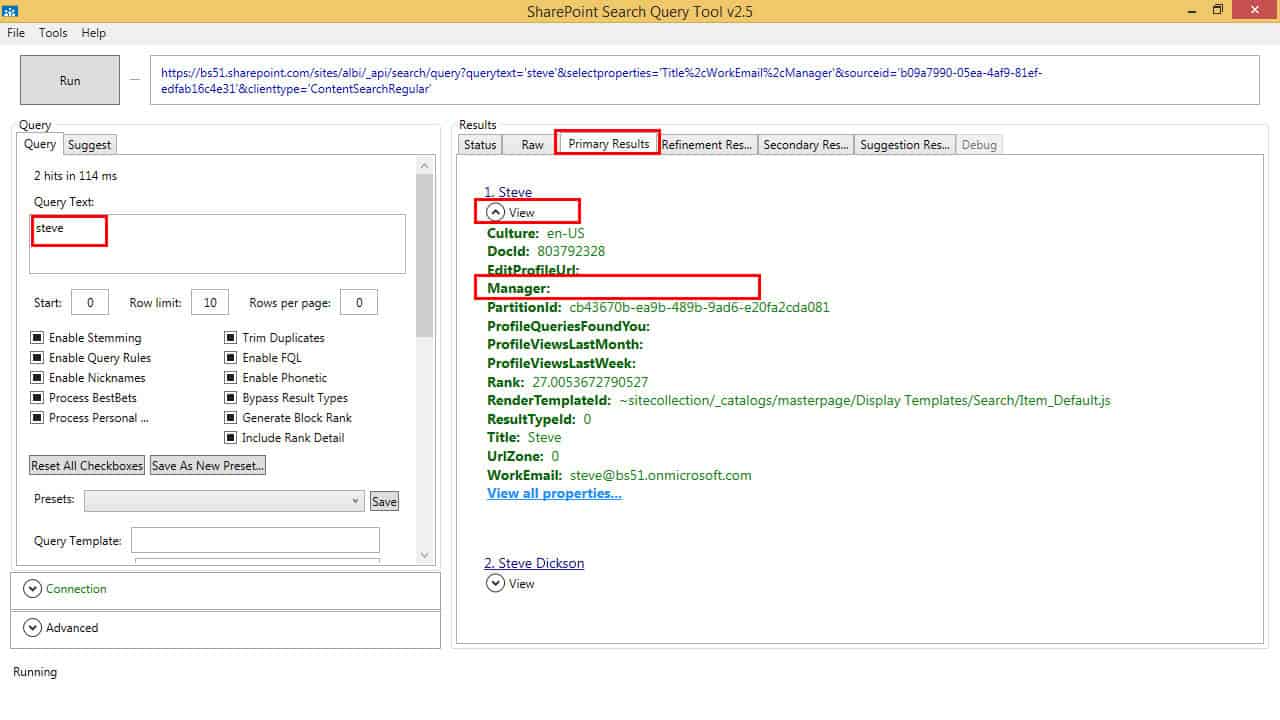Viewport: 1280px width, 720px height.
Task: Switch to the Suggest tab
Action: point(90,145)
